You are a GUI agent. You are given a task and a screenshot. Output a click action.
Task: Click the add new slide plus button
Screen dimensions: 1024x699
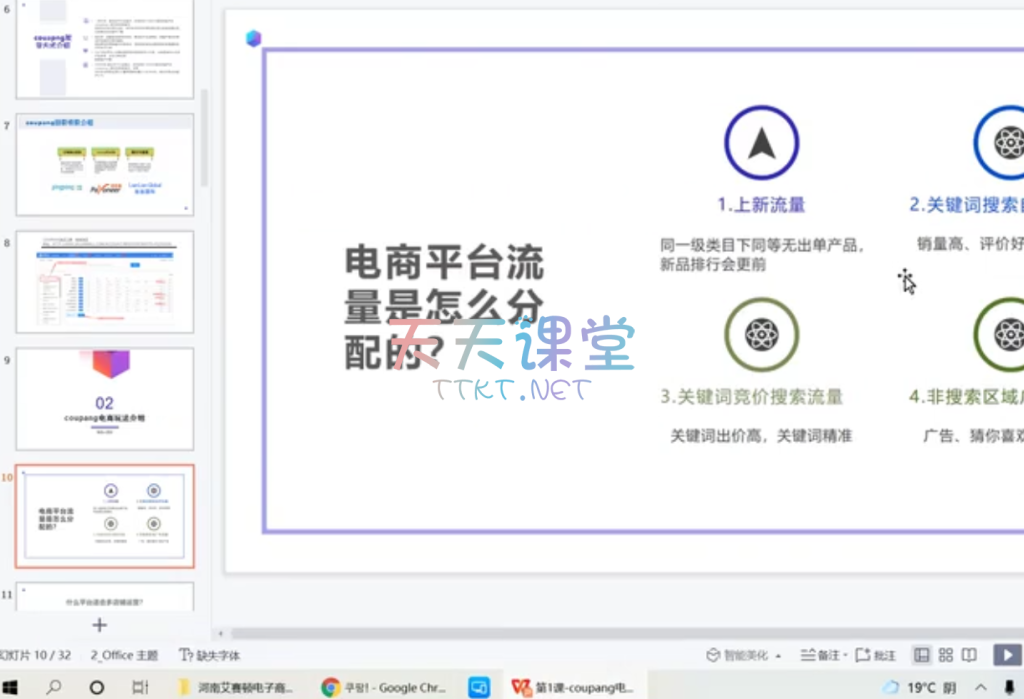(x=99, y=625)
